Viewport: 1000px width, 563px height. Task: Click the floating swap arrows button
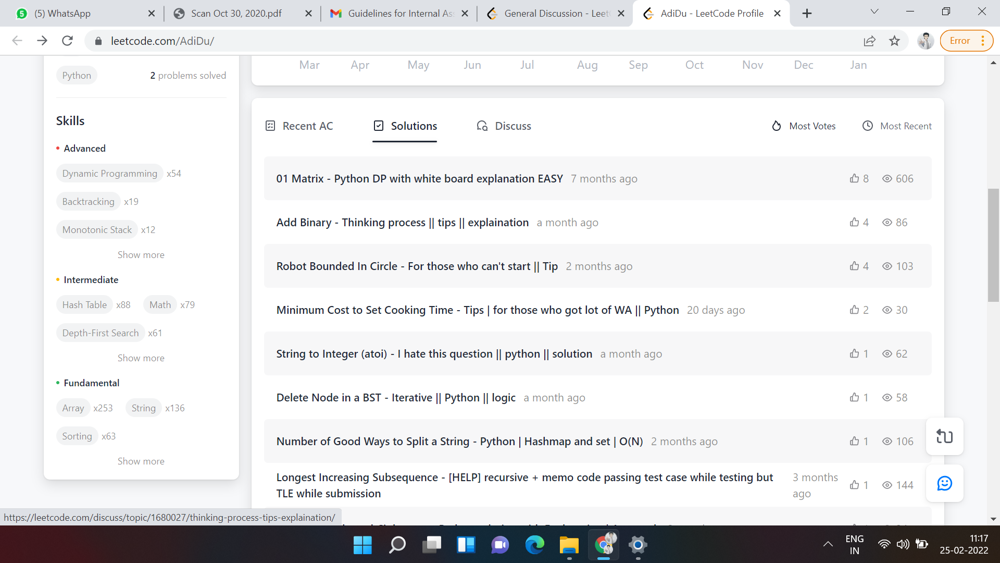[x=945, y=437]
